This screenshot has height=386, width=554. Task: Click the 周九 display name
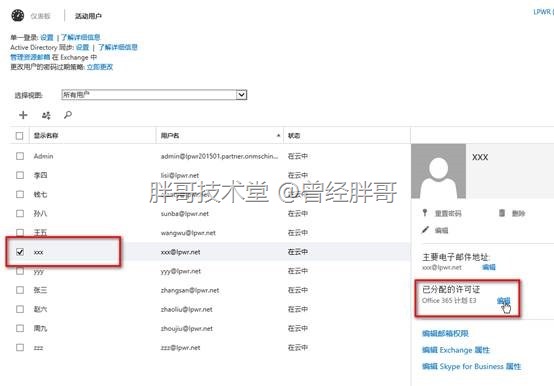tap(40, 328)
